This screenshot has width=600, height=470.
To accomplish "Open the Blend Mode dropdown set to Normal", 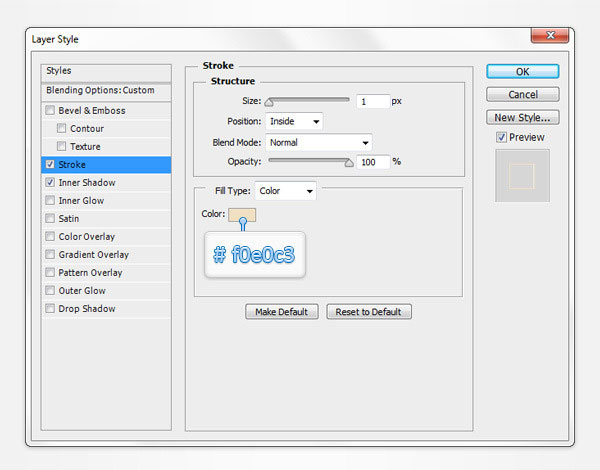I will 318,142.
